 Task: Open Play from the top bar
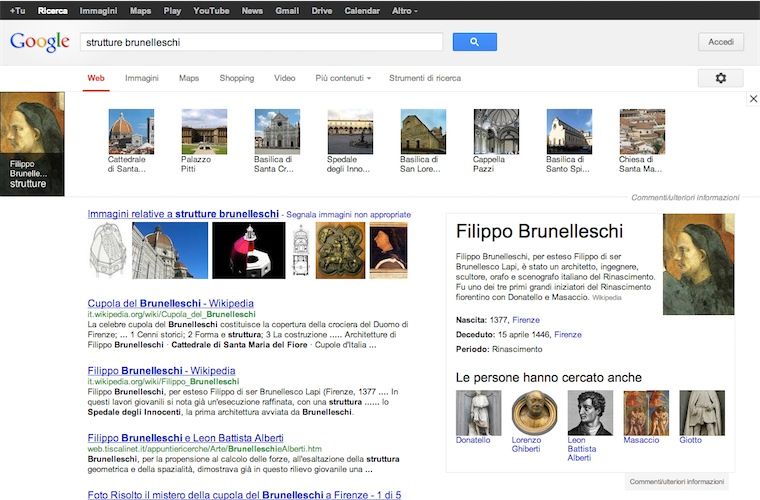172,11
